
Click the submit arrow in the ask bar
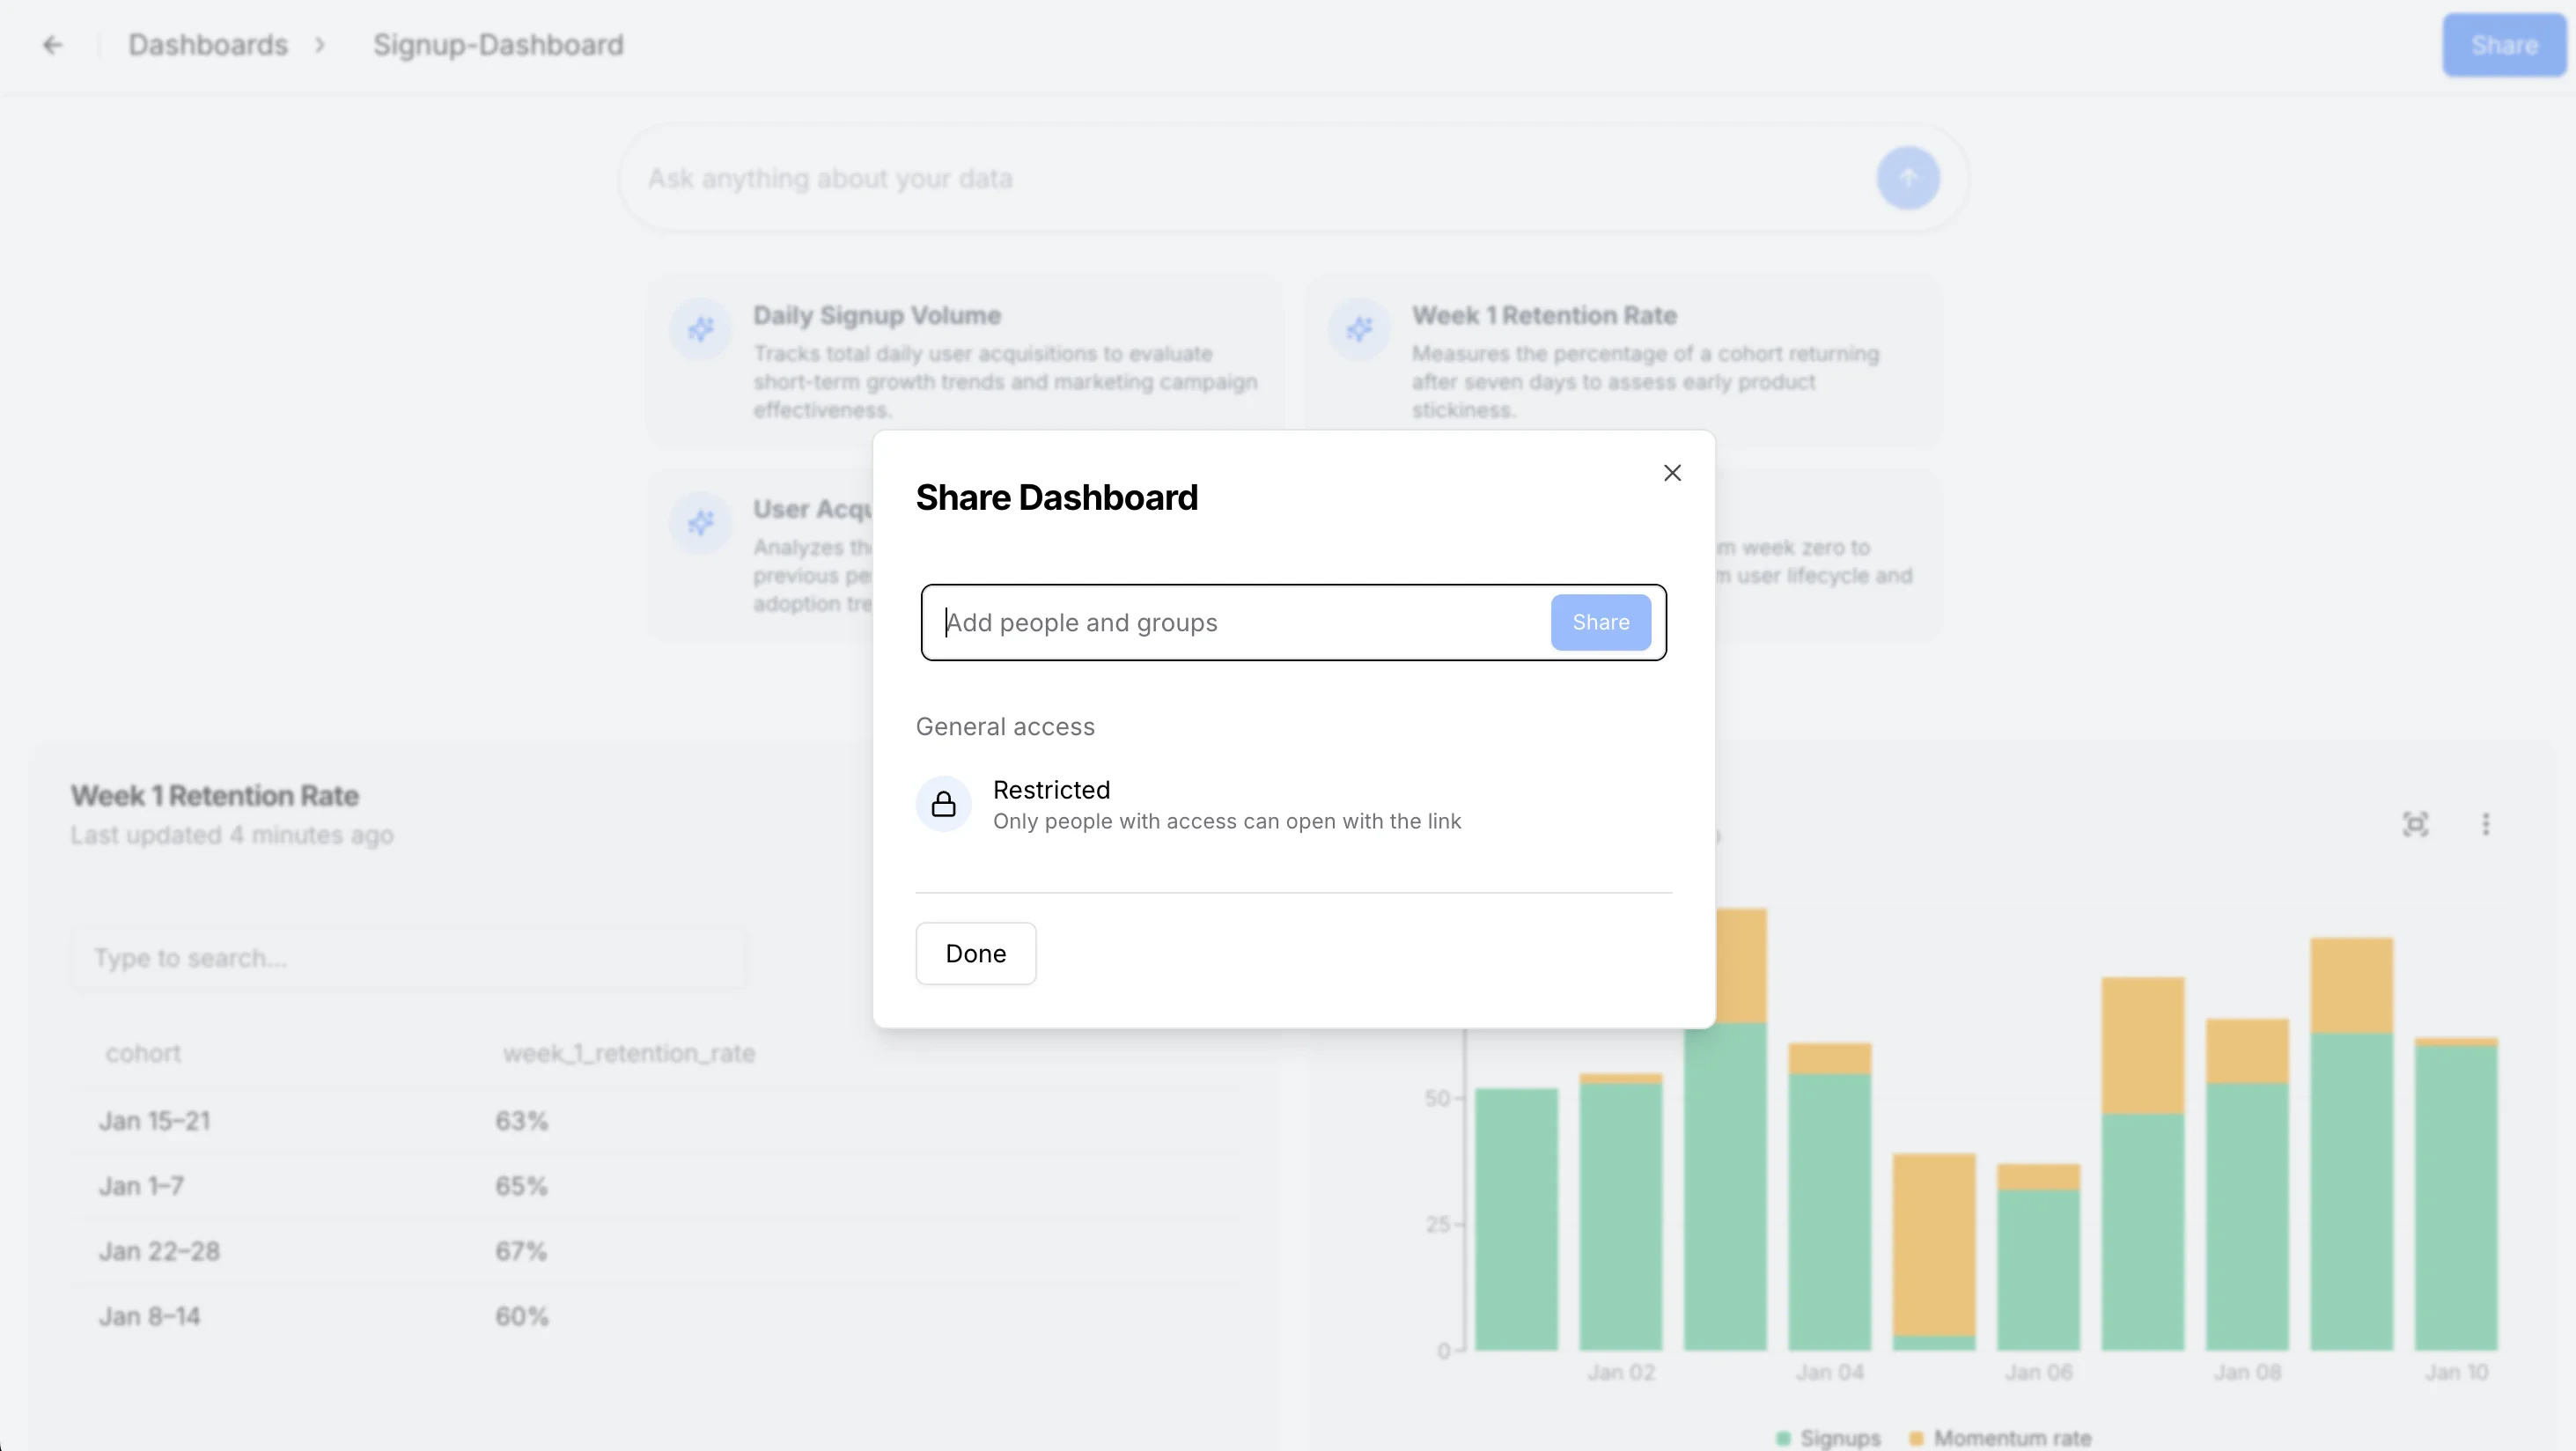coord(1908,178)
